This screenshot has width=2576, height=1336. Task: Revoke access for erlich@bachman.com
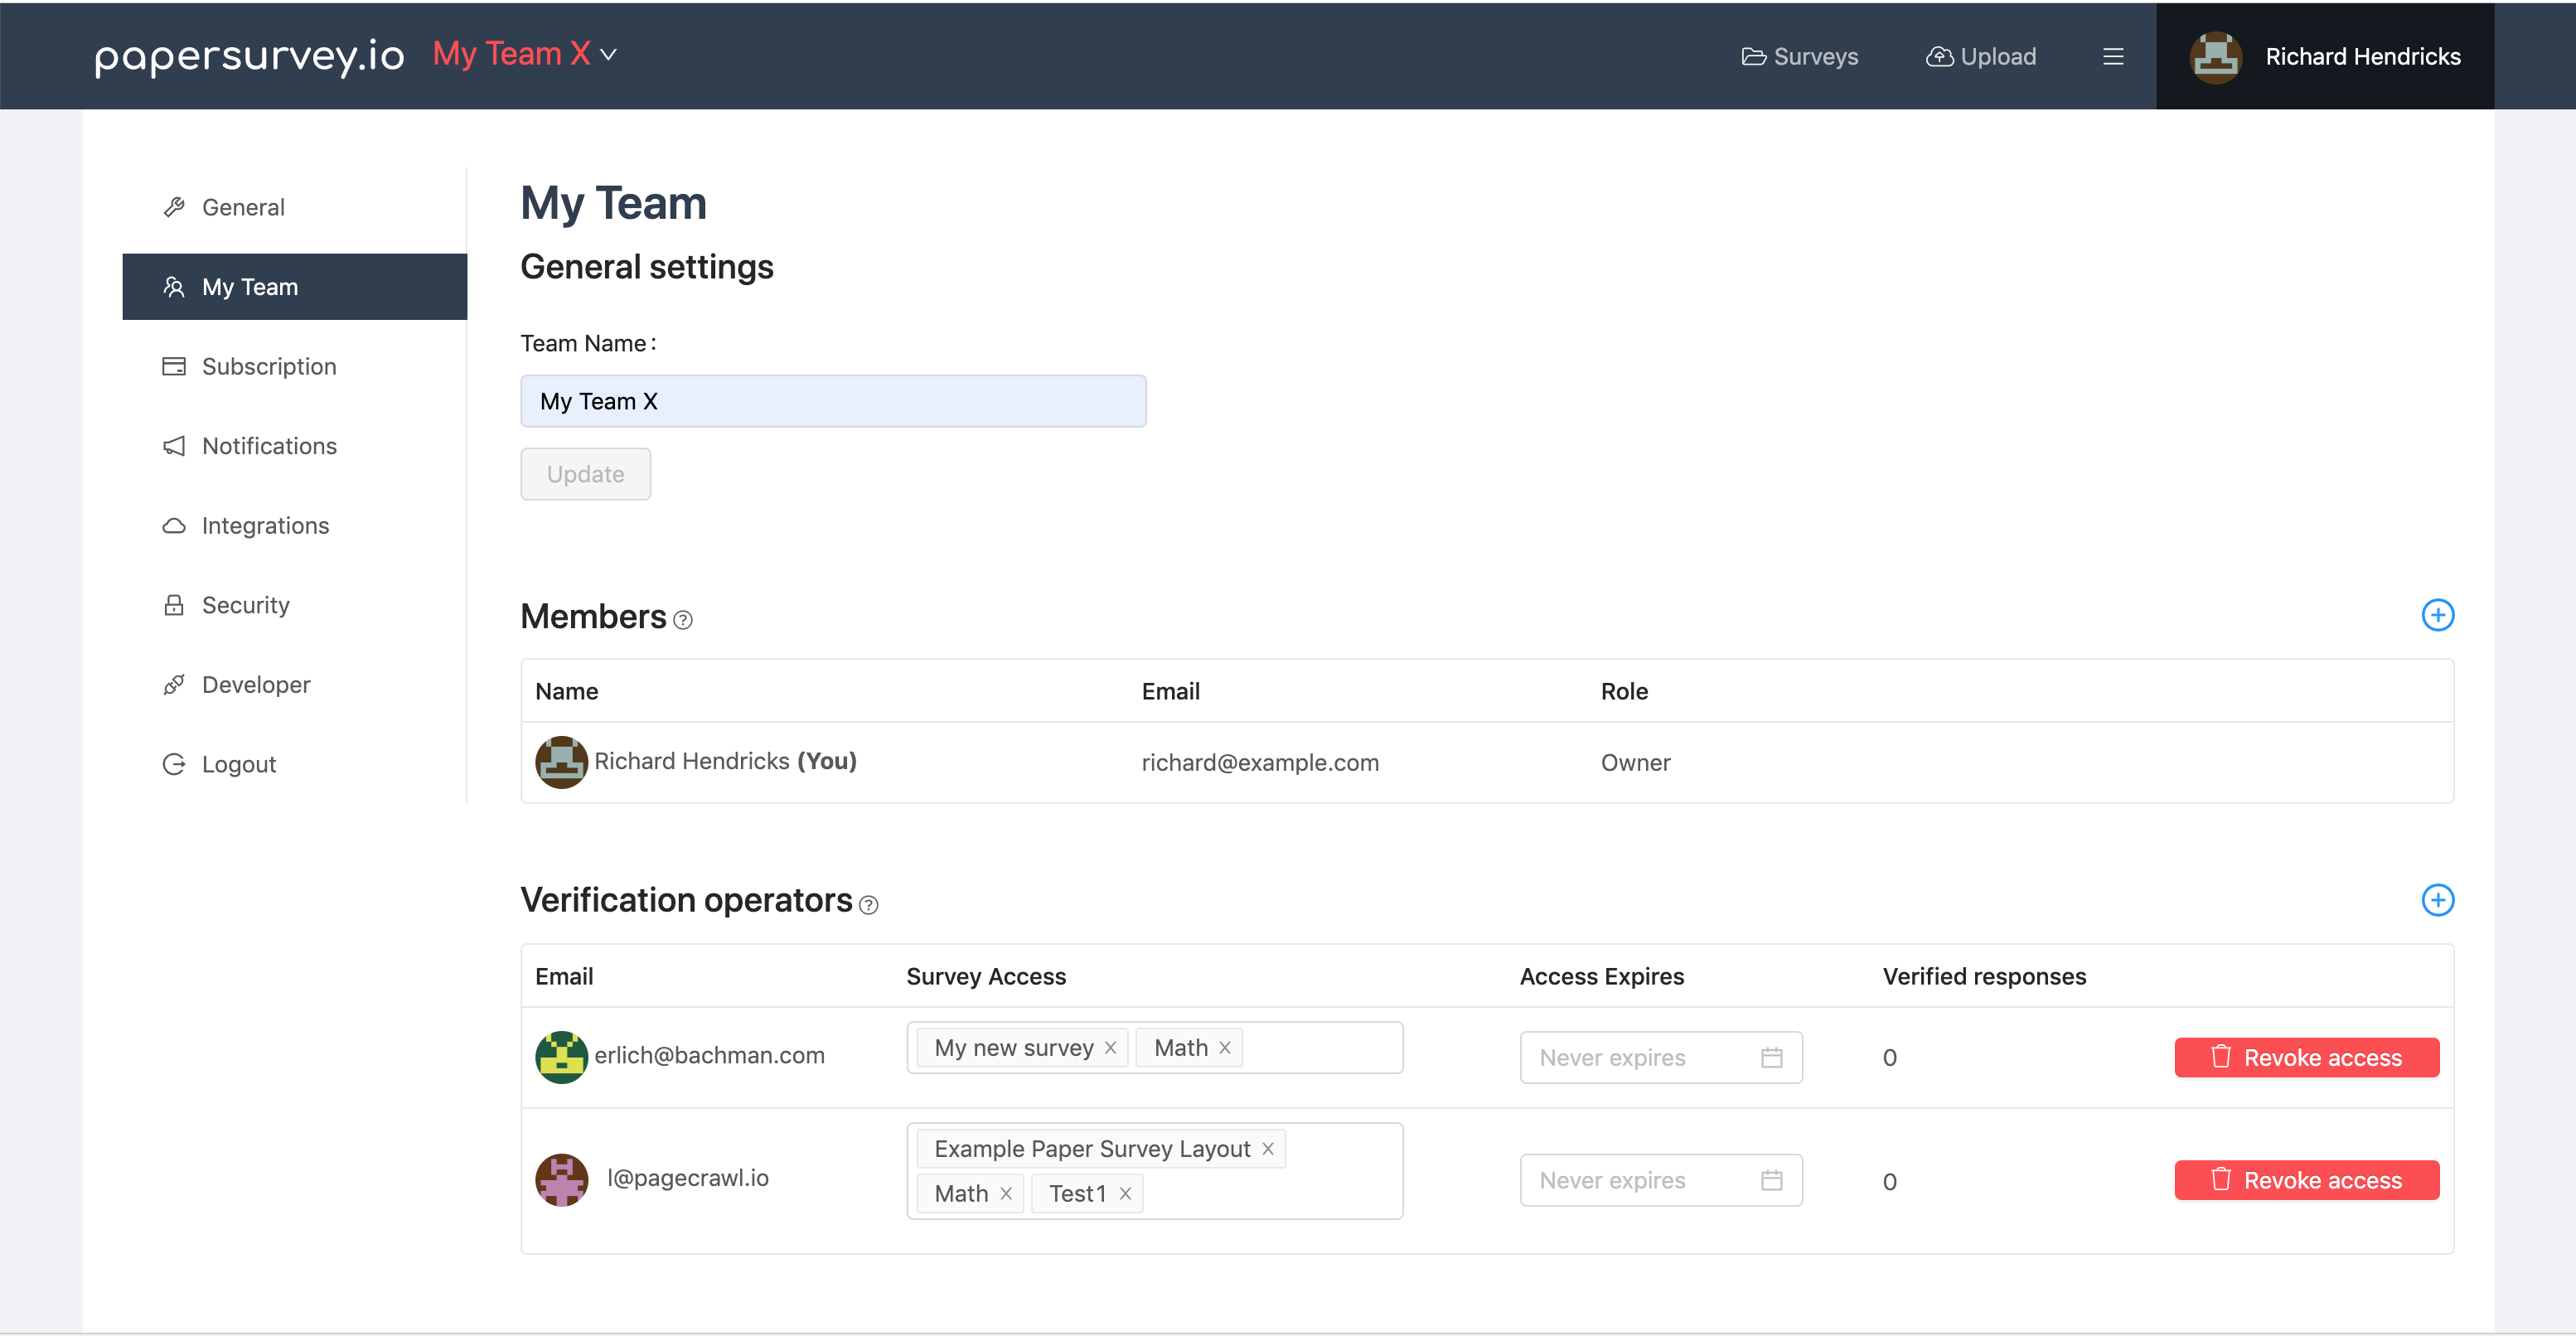click(2308, 1057)
